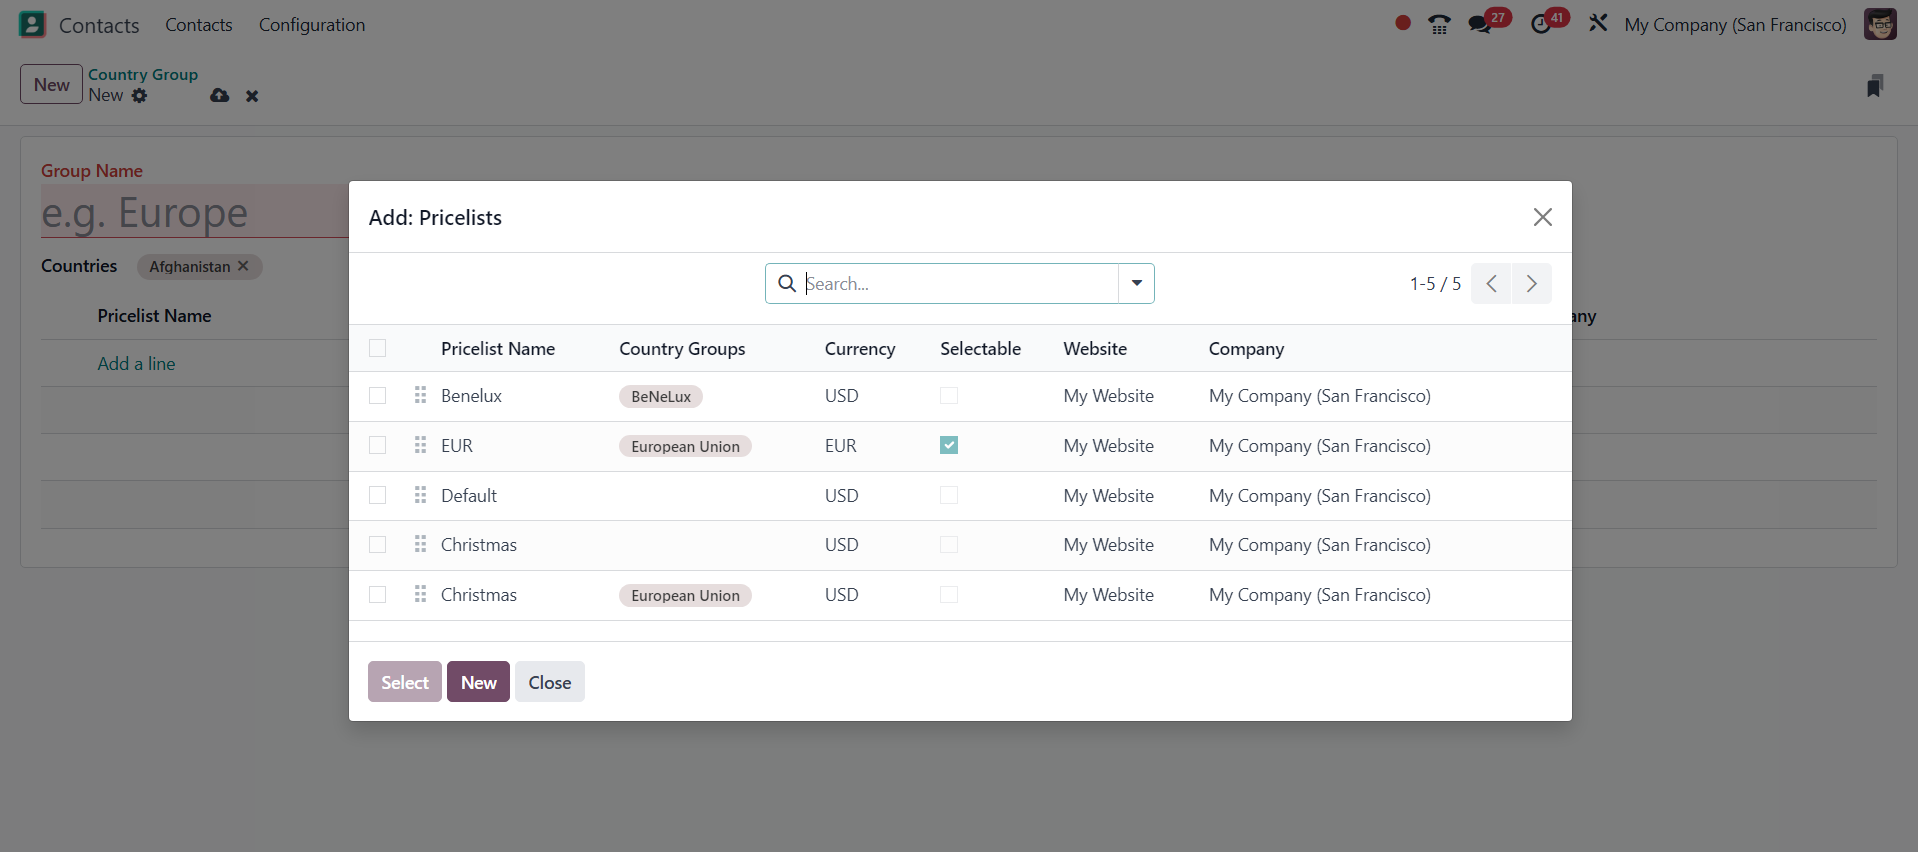Image resolution: width=1918 pixels, height=852 pixels.
Task: Click the debug tools wrench icon
Action: tap(1598, 23)
